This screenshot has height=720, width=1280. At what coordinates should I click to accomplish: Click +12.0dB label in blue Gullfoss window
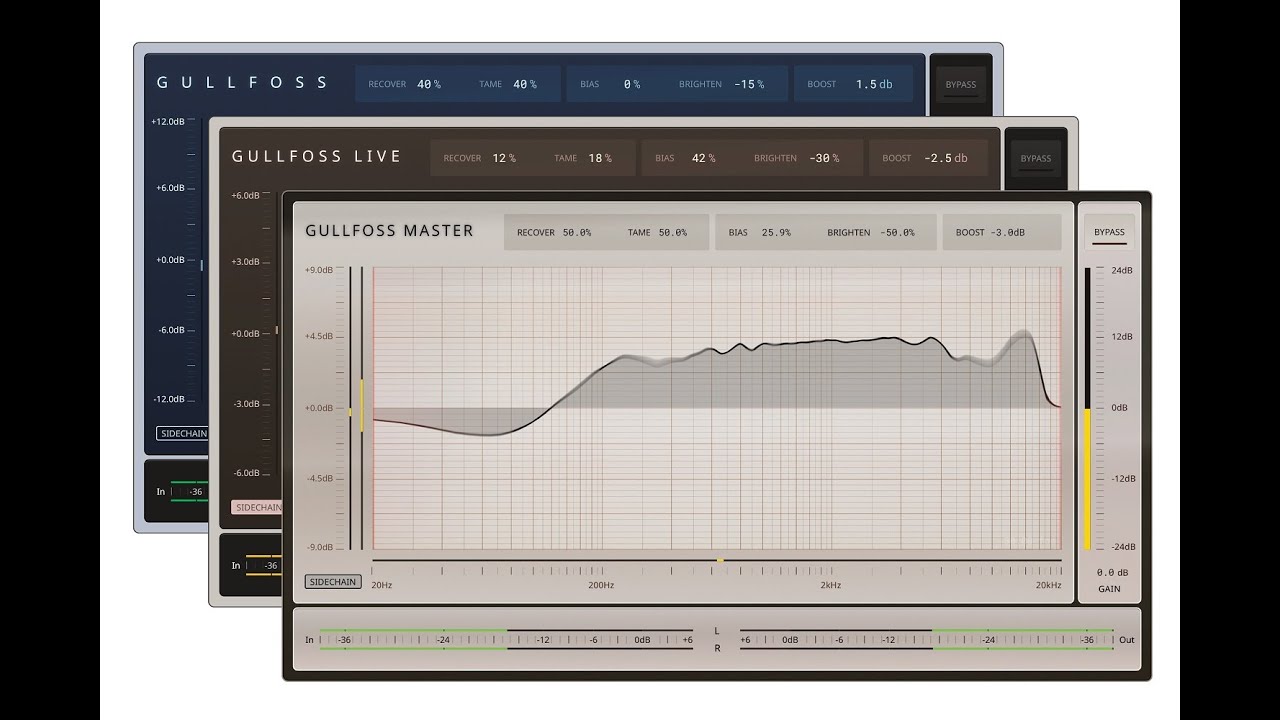pyautogui.click(x=168, y=122)
